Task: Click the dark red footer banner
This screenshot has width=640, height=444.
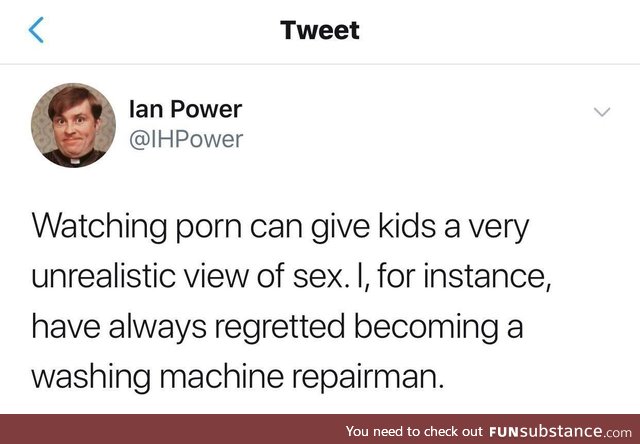Action: coord(320,429)
